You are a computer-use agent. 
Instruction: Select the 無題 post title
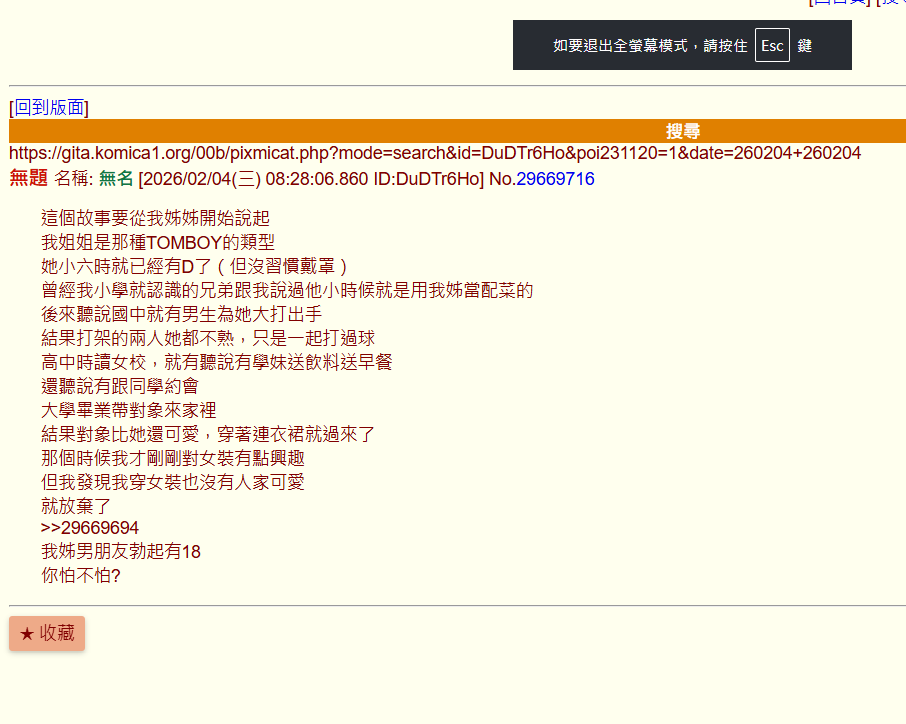pyautogui.click(x=29, y=179)
